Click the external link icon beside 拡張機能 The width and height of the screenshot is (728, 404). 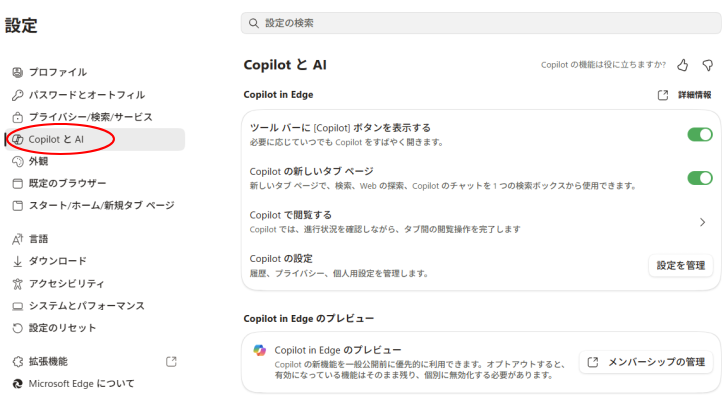[171, 362]
